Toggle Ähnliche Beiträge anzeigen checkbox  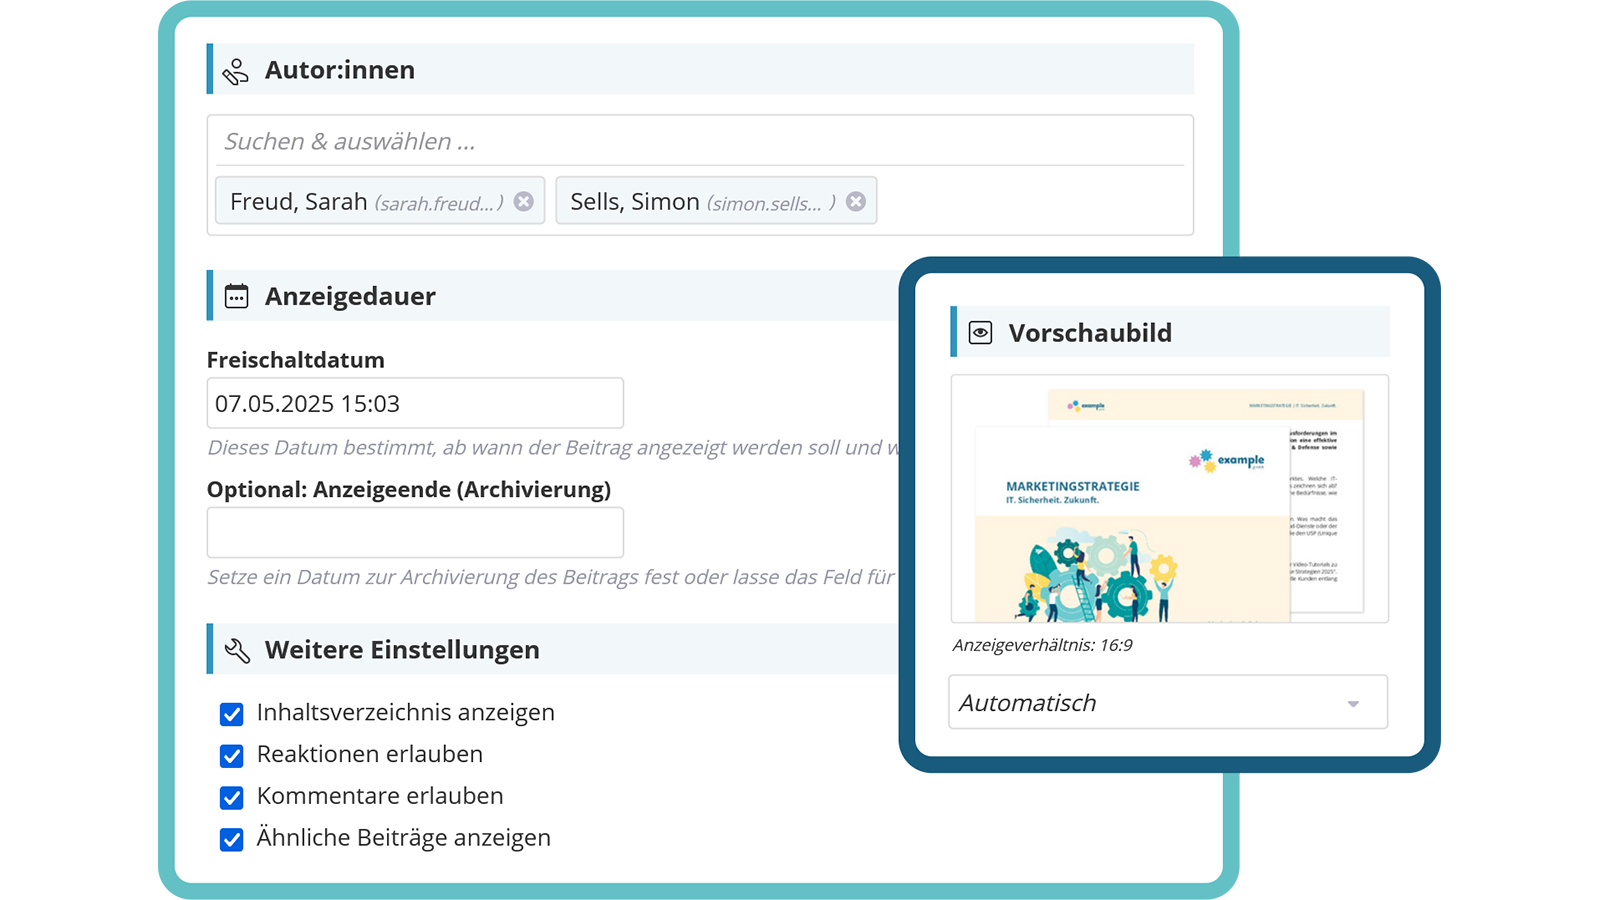click(x=232, y=840)
